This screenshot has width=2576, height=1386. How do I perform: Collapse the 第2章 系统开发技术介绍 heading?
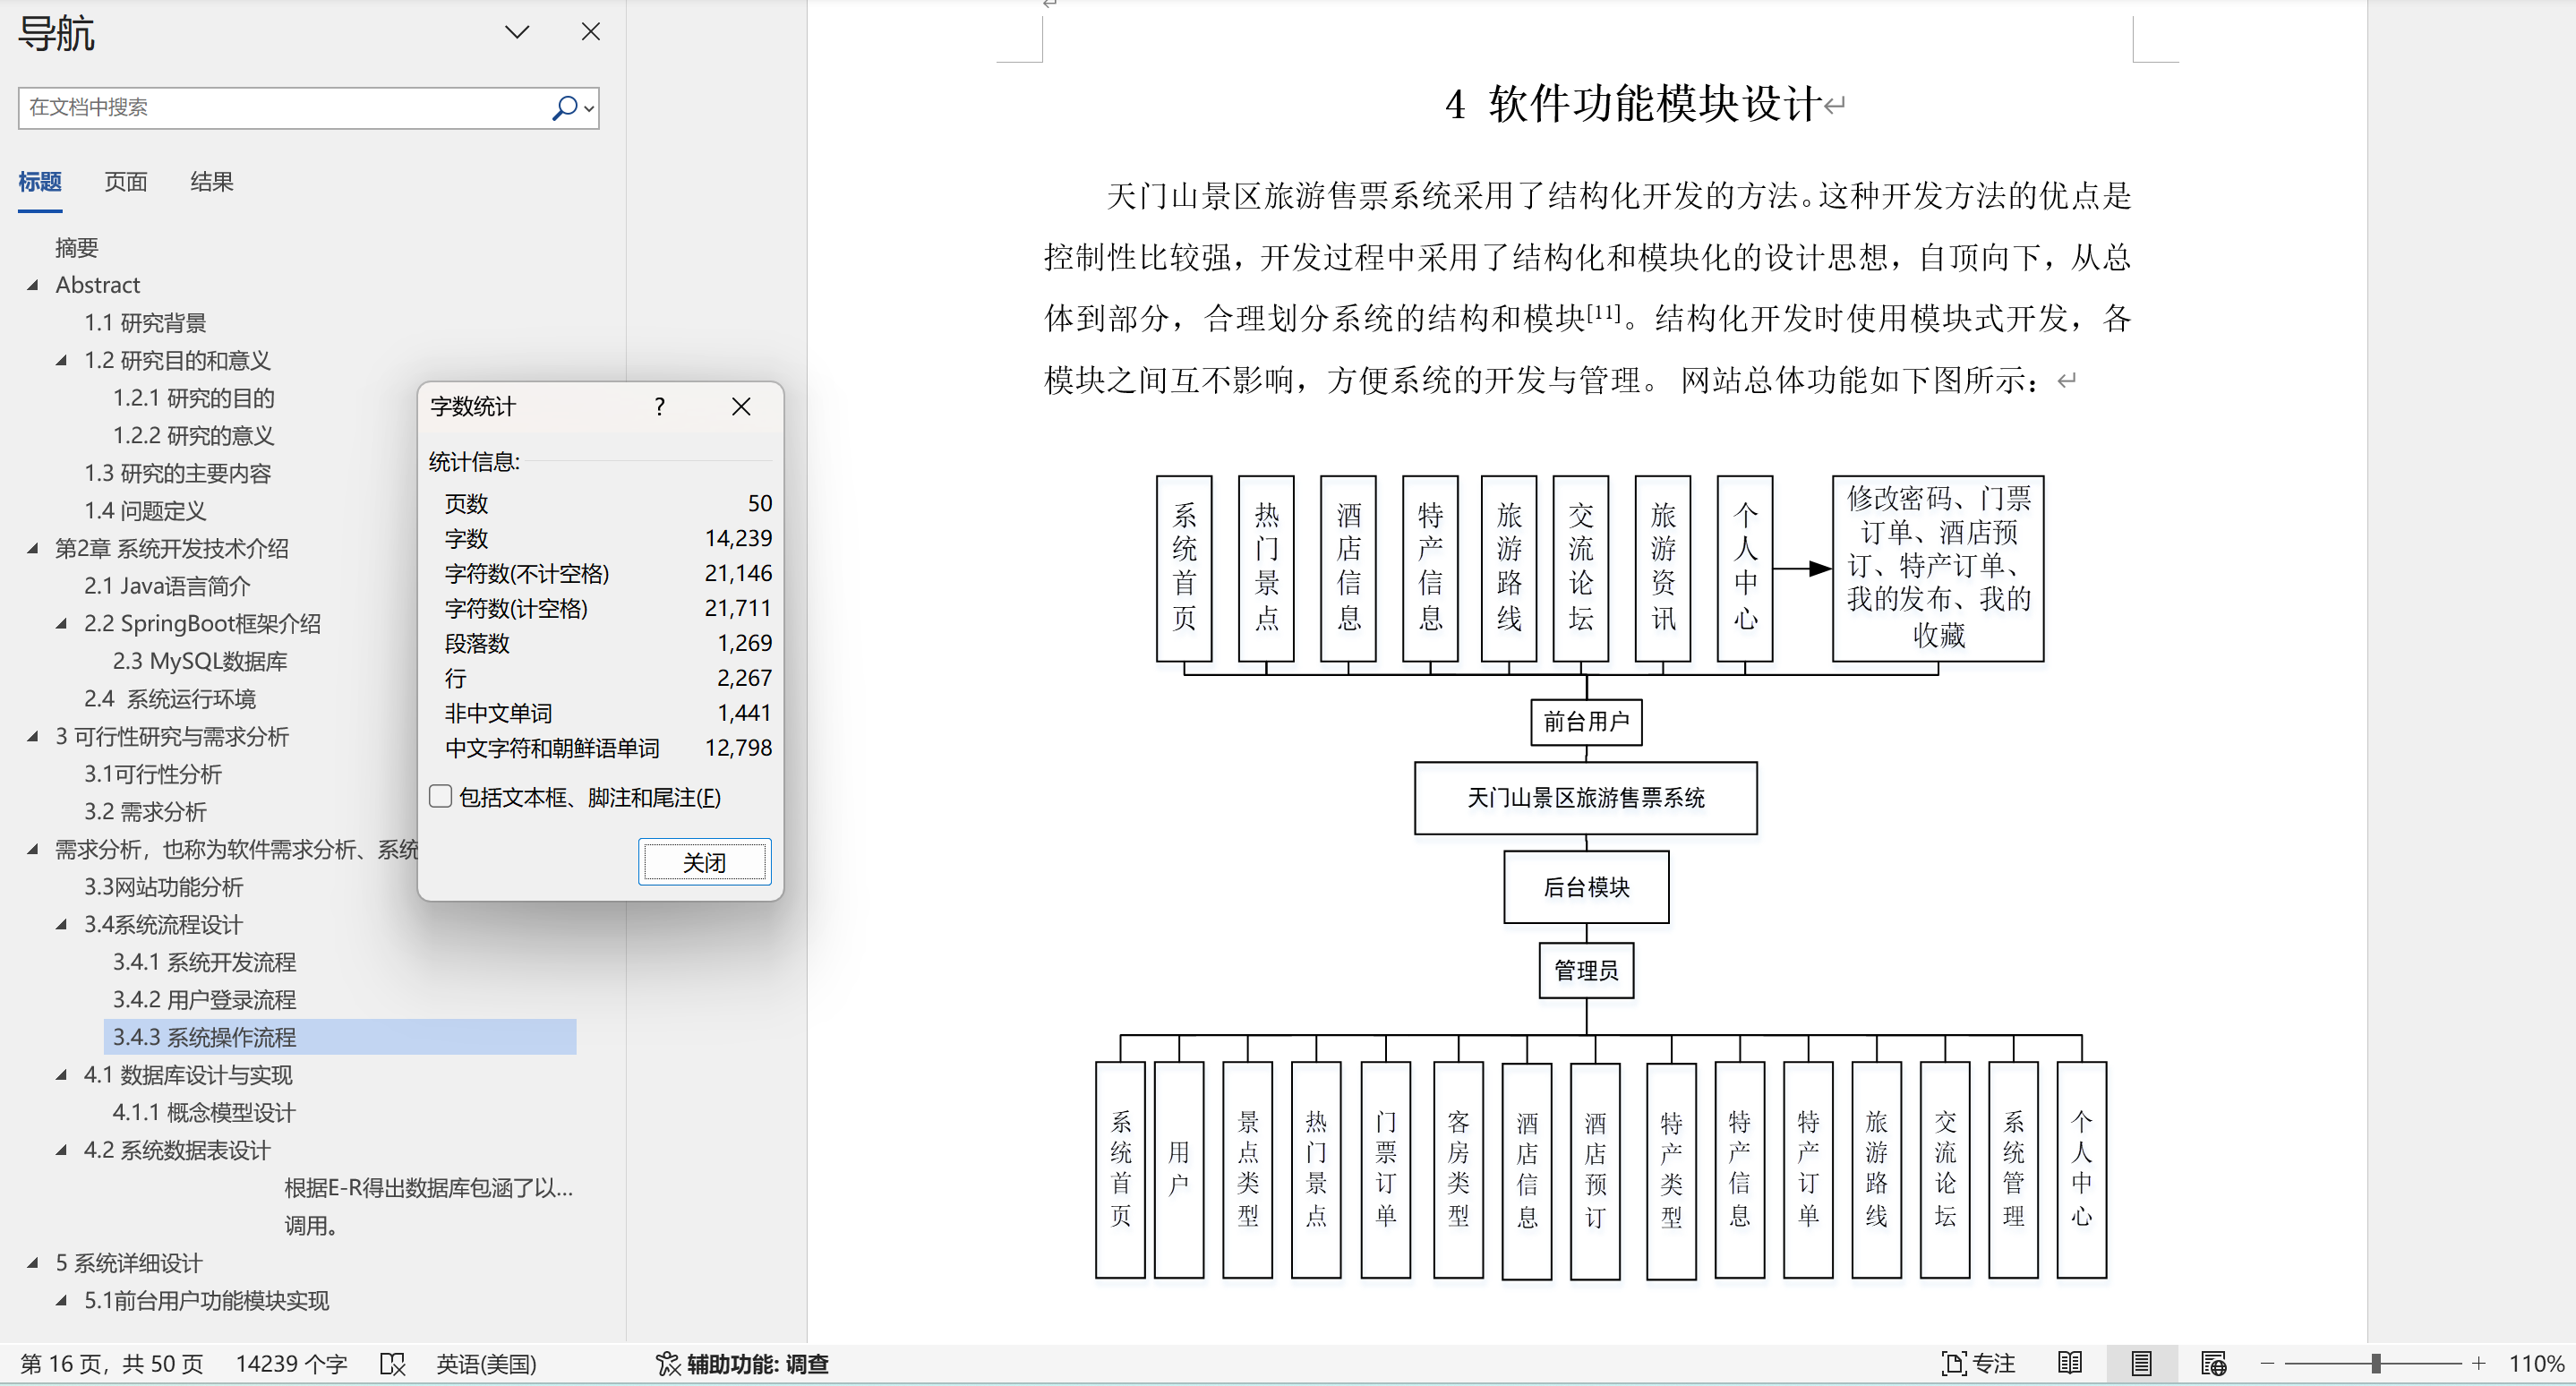33,548
